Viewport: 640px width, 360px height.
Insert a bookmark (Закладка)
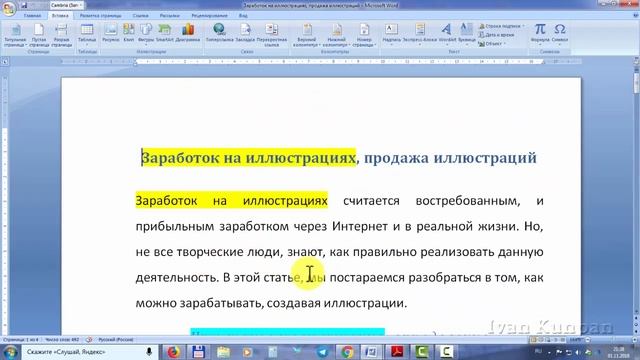(245, 33)
